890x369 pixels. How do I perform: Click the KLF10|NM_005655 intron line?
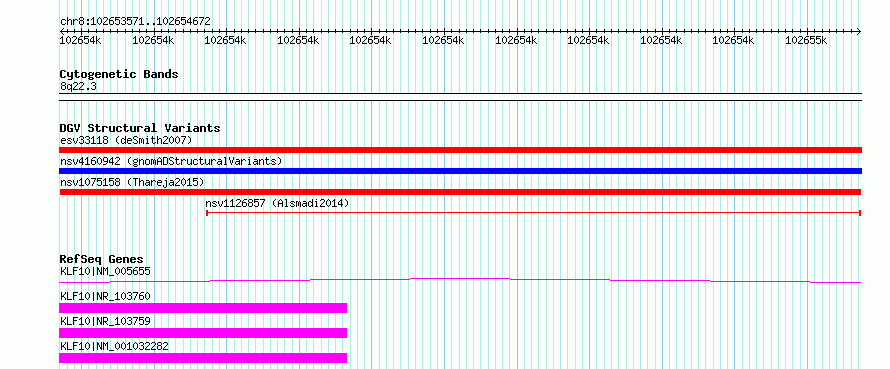point(460,280)
